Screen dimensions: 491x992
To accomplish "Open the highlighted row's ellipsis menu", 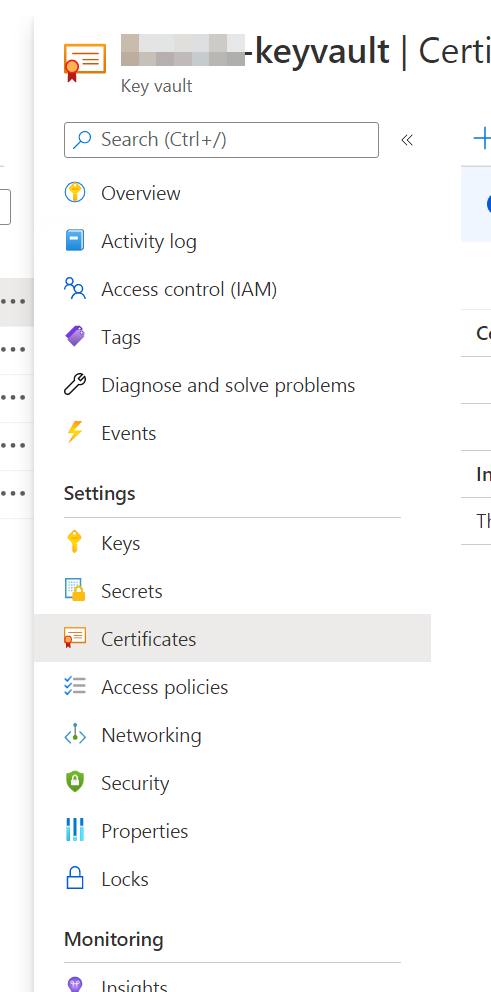I will pos(13,302).
